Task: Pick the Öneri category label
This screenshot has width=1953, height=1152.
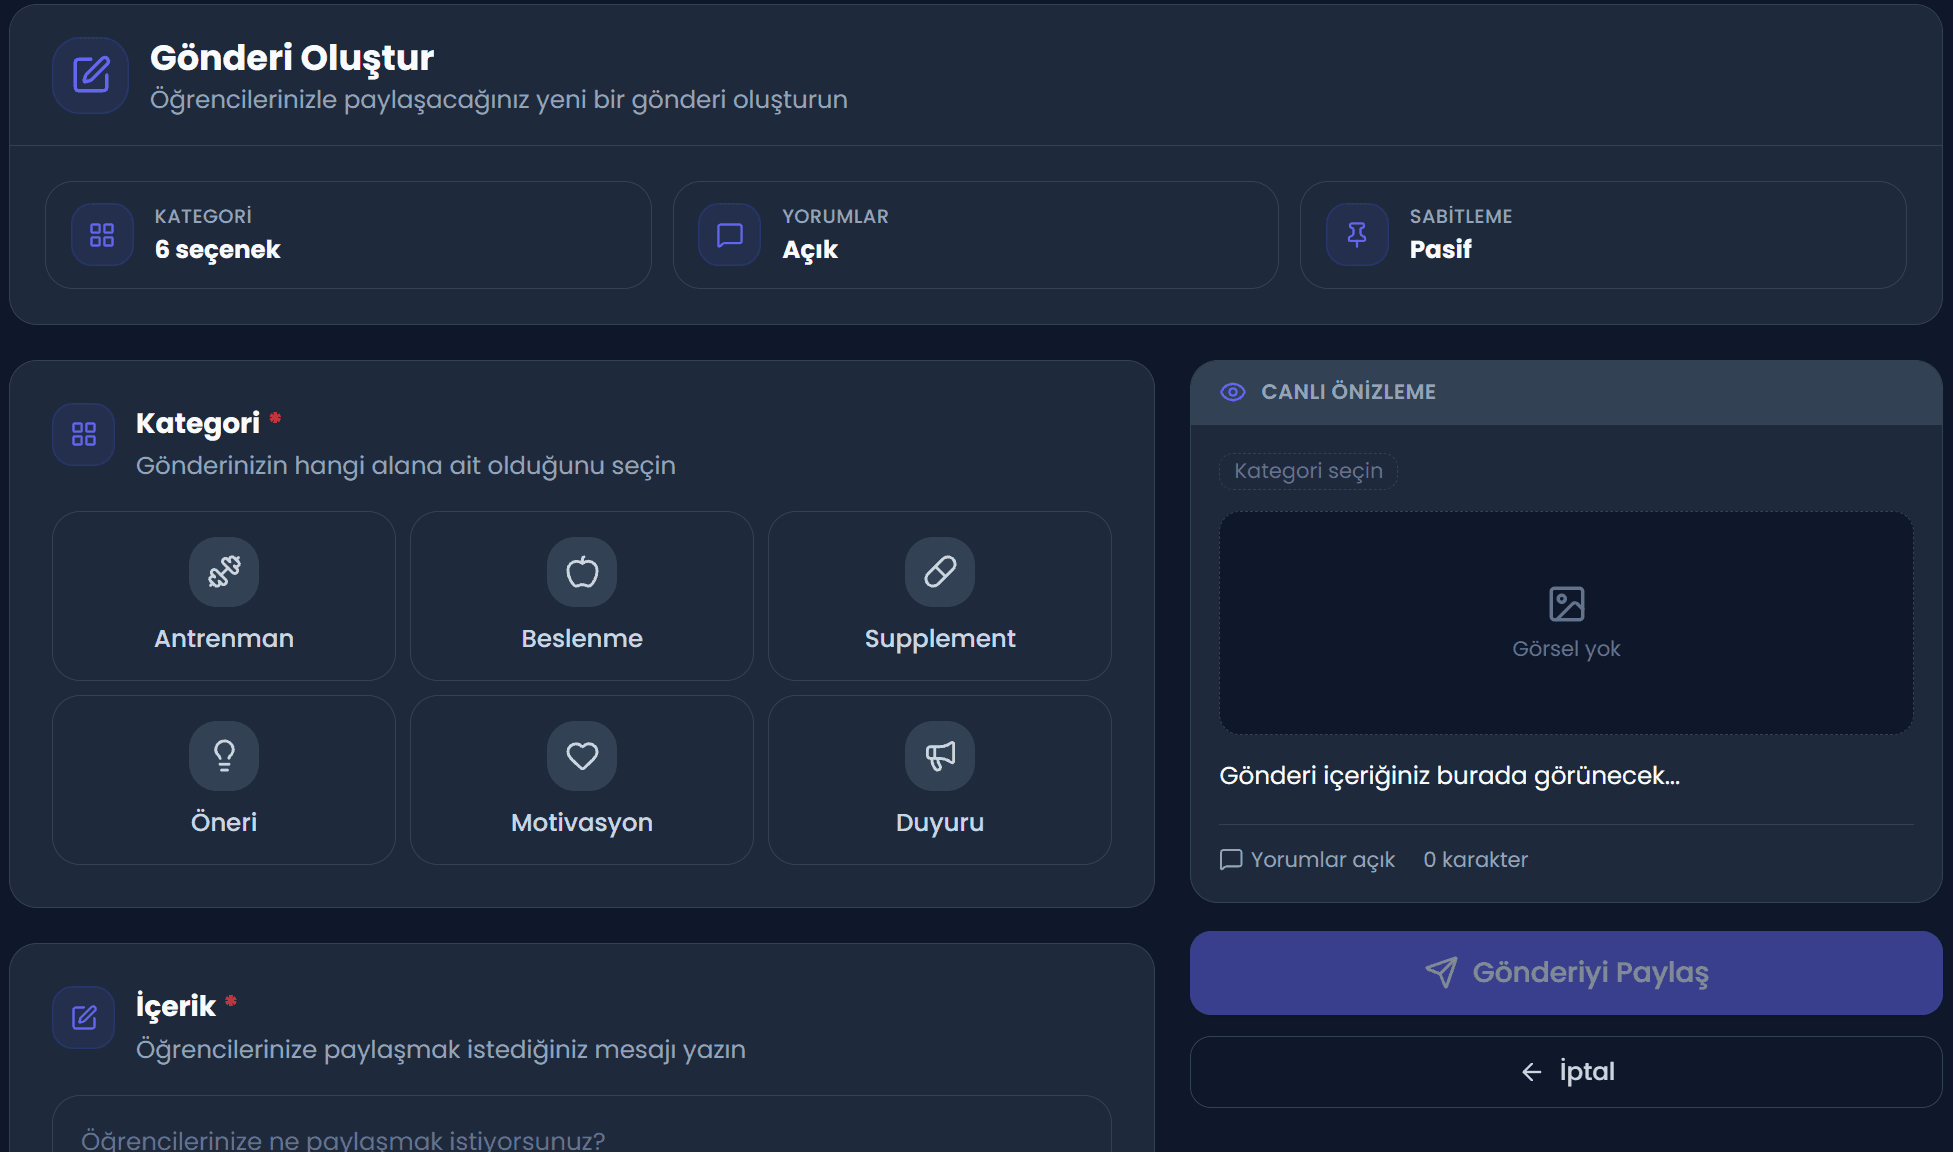Action: click(x=224, y=823)
